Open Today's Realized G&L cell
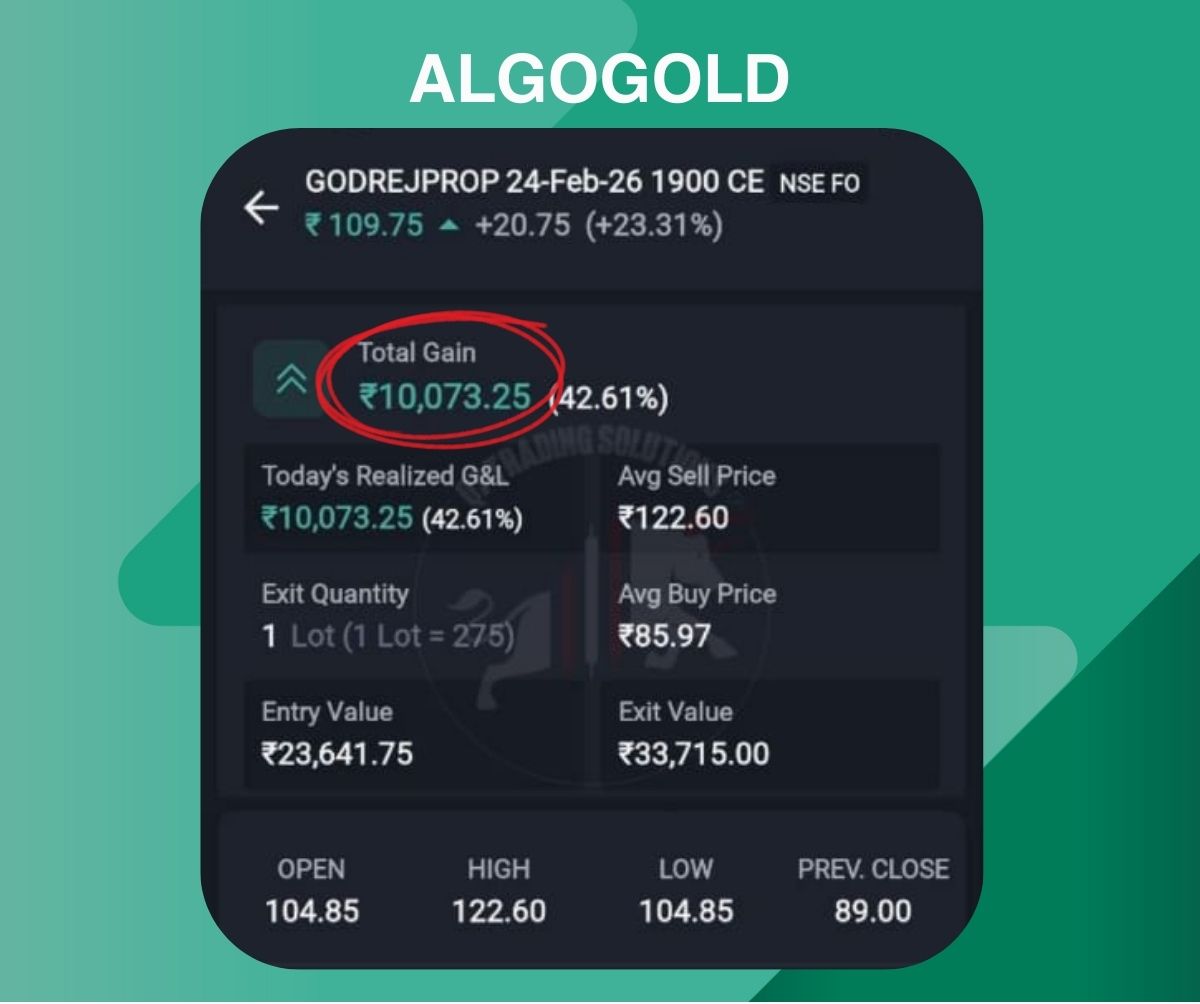Screen dimensions: 1200x1004 pyautogui.click(x=412, y=498)
